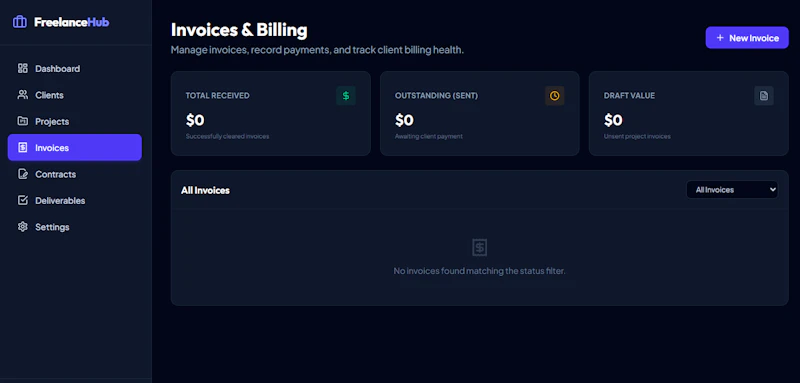Viewport: 800px width, 383px height.
Task: Click 'Unsent project invoices' caption
Action: (637, 137)
